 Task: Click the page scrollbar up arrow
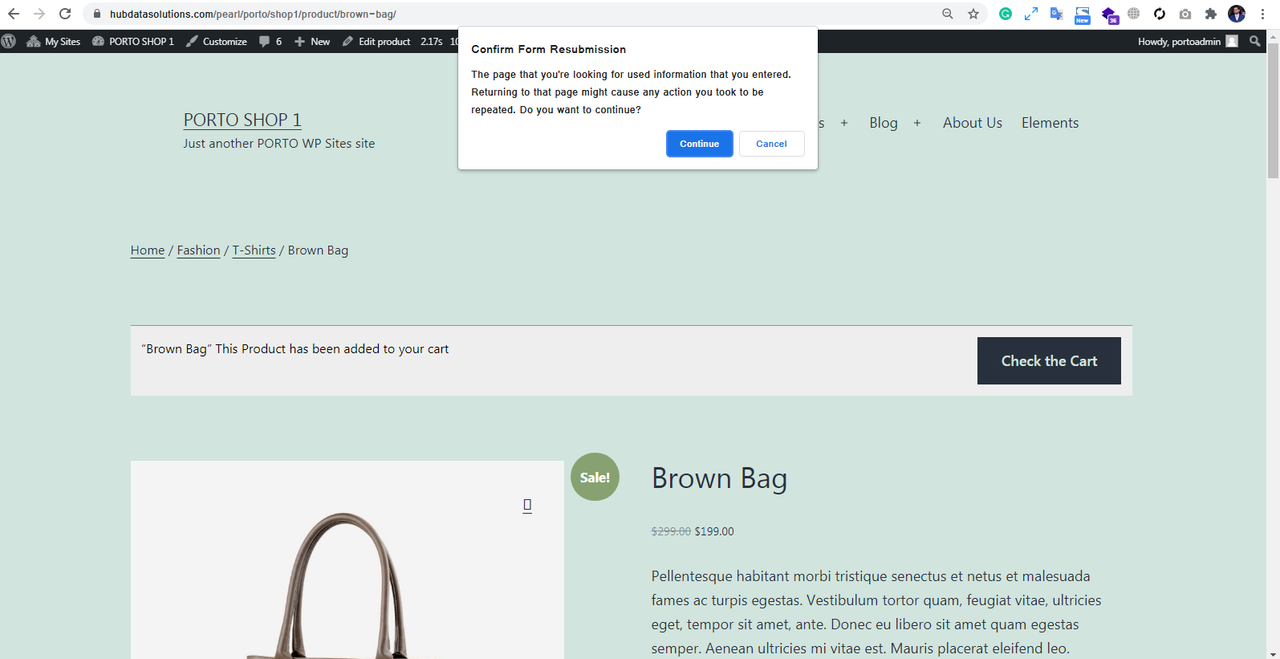point(1273,36)
